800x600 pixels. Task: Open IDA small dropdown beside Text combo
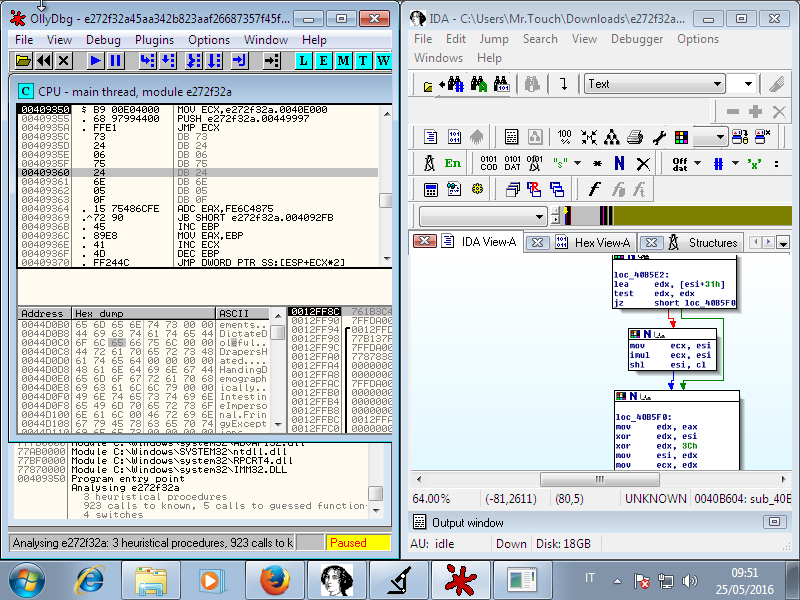748,84
